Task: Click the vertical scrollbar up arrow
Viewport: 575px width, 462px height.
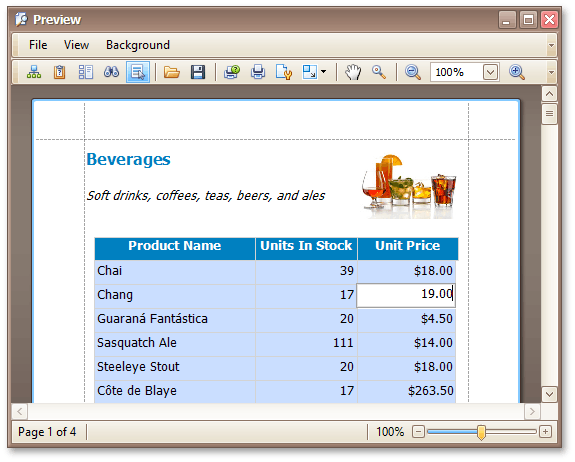Action: (549, 94)
